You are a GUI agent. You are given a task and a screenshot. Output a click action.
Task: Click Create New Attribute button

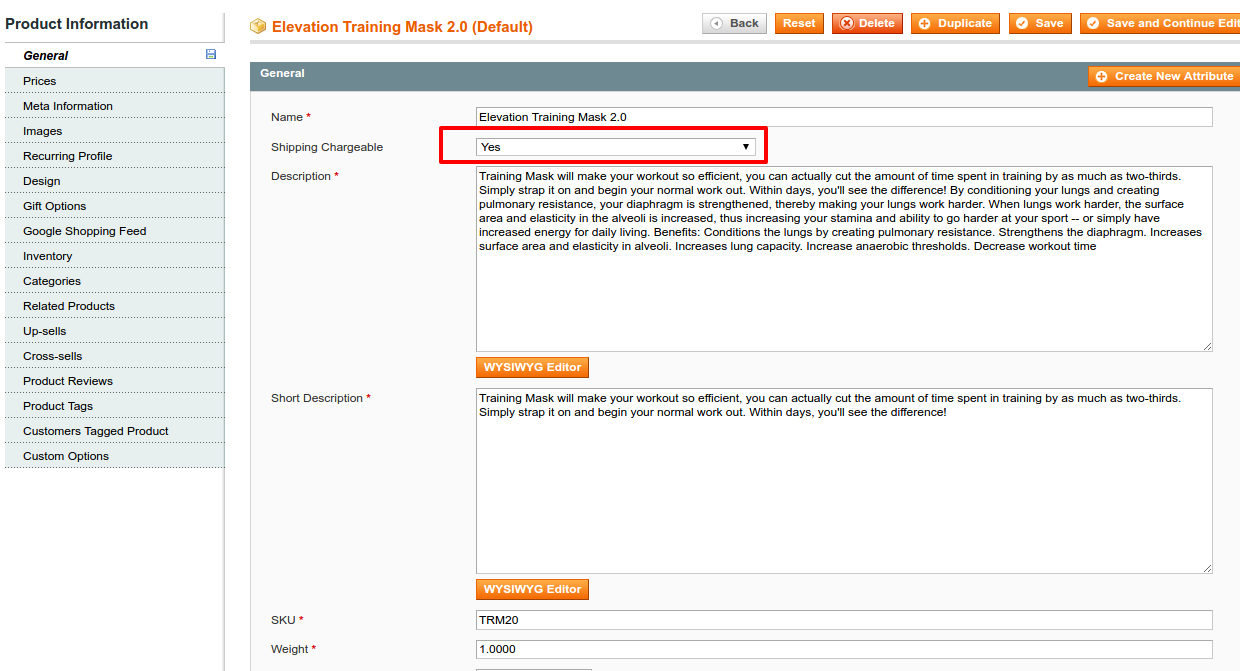pyautogui.click(x=1164, y=76)
